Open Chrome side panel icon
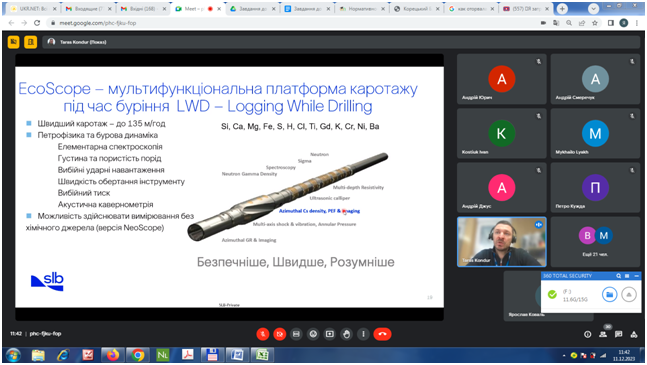This screenshot has height=365, width=647. tap(611, 23)
